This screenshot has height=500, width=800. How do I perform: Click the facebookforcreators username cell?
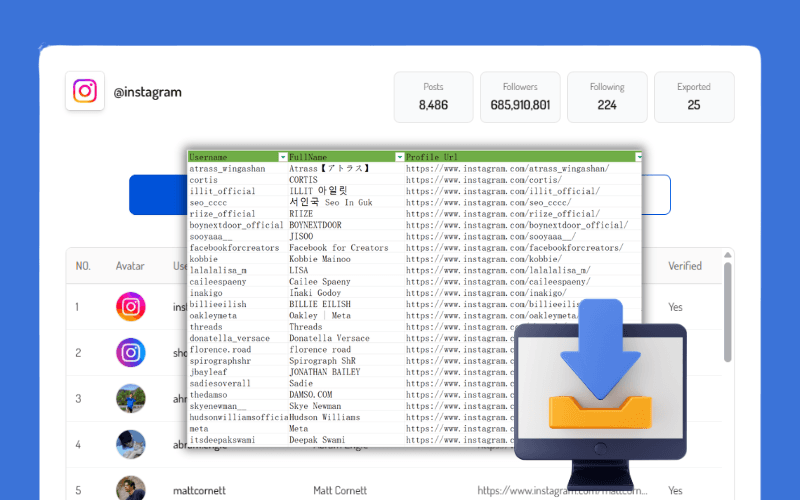pyautogui.click(x=234, y=247)
